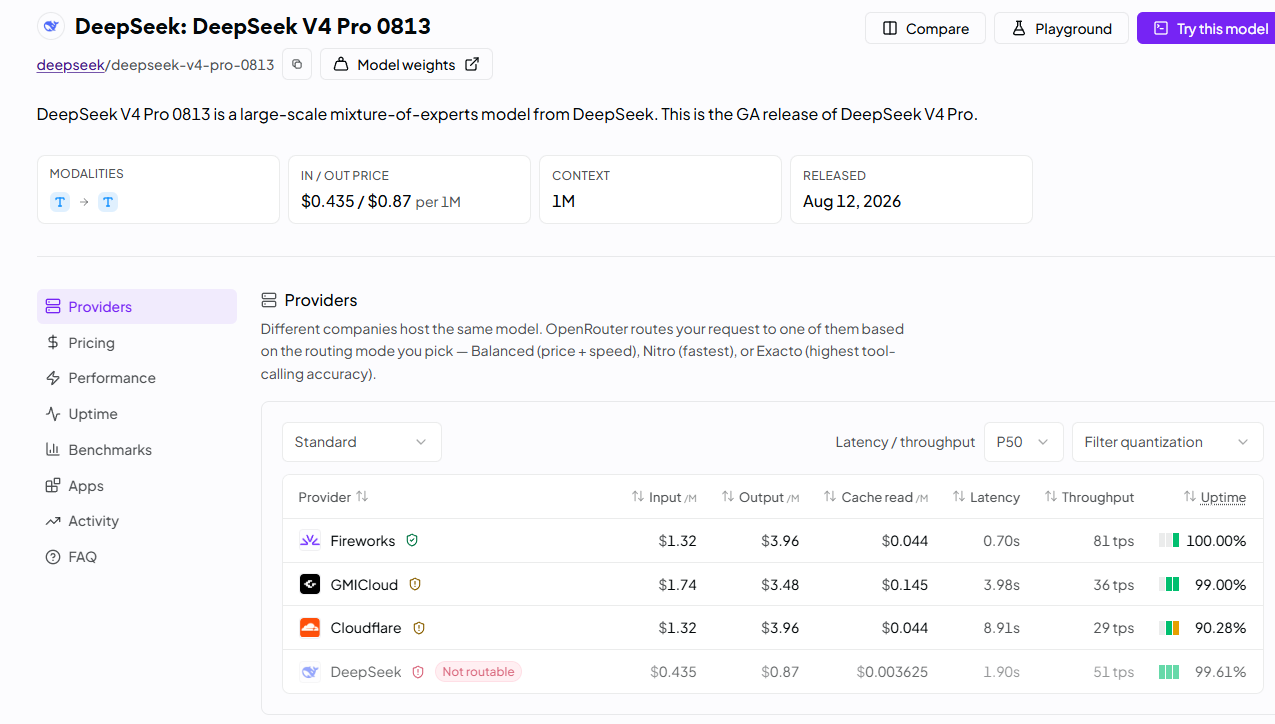The height and width of the screenshot is (724, 1275).
Task: Expand the Filter quantization dropdown
Action: click(1167, 442)
